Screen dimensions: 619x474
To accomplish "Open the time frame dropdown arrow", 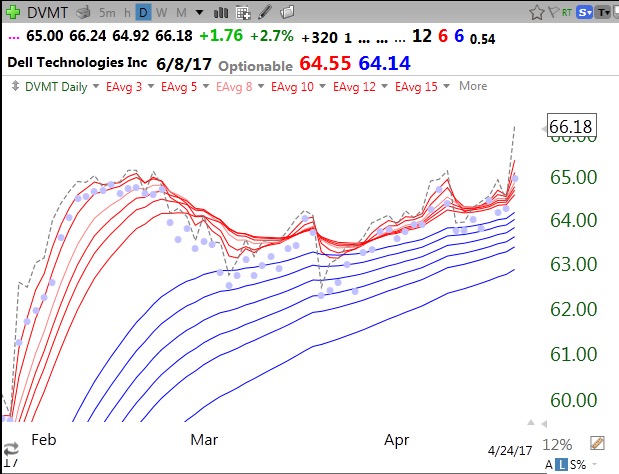I will tap(200, 13).
